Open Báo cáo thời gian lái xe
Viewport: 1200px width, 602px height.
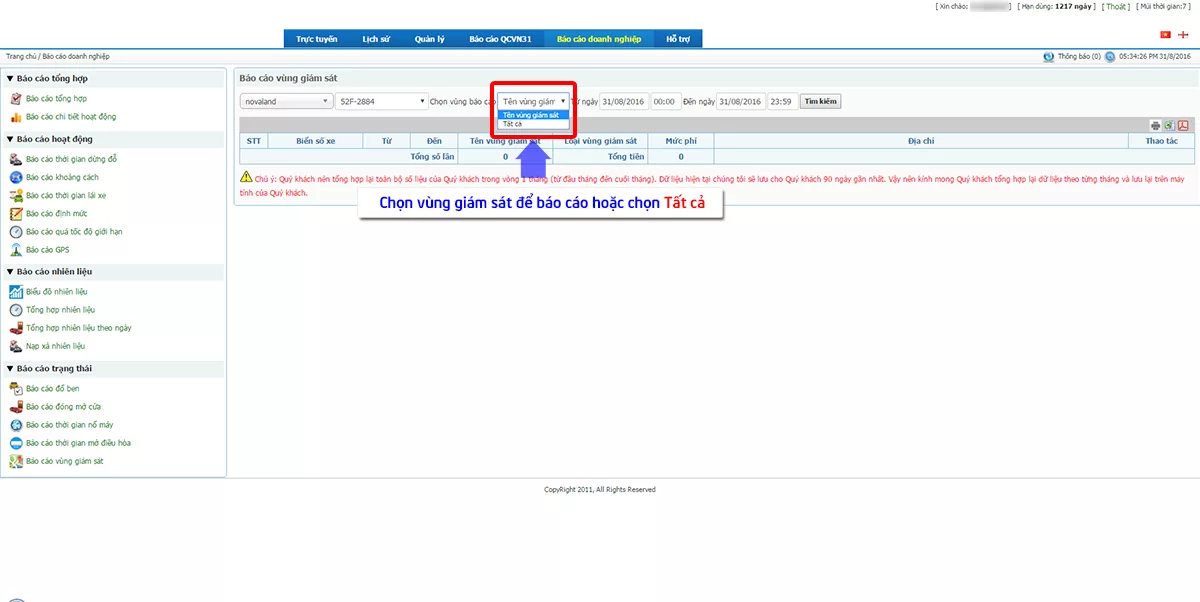tap(66, 195)
